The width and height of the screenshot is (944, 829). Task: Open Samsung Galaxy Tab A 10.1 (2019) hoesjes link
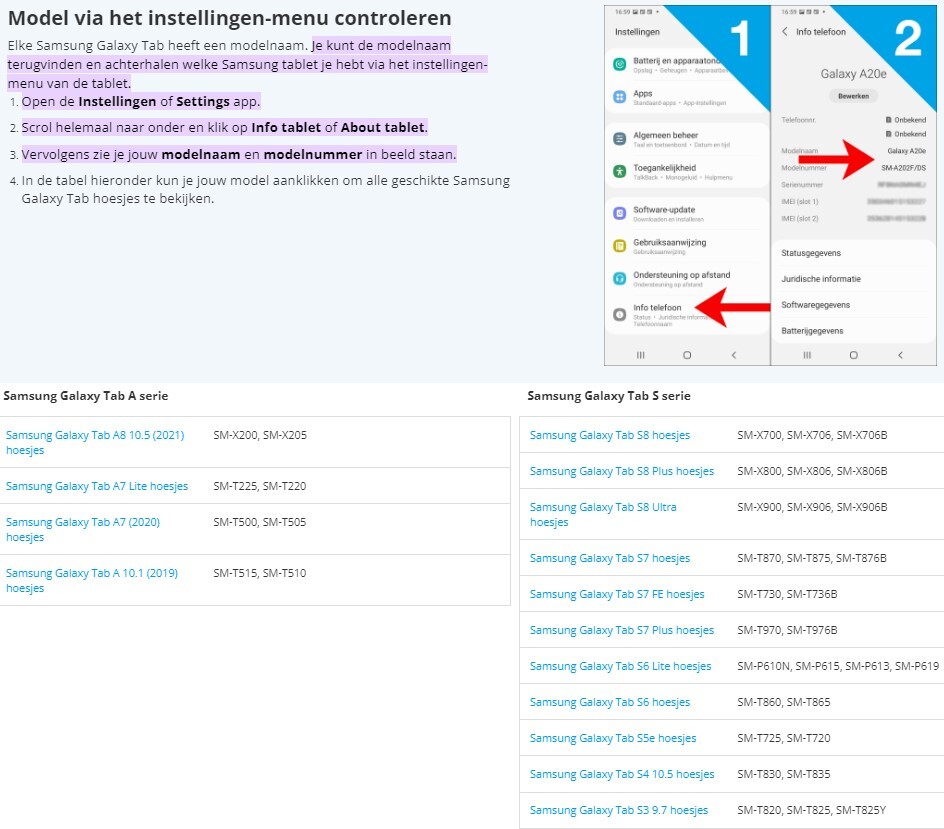pos(92,580)
